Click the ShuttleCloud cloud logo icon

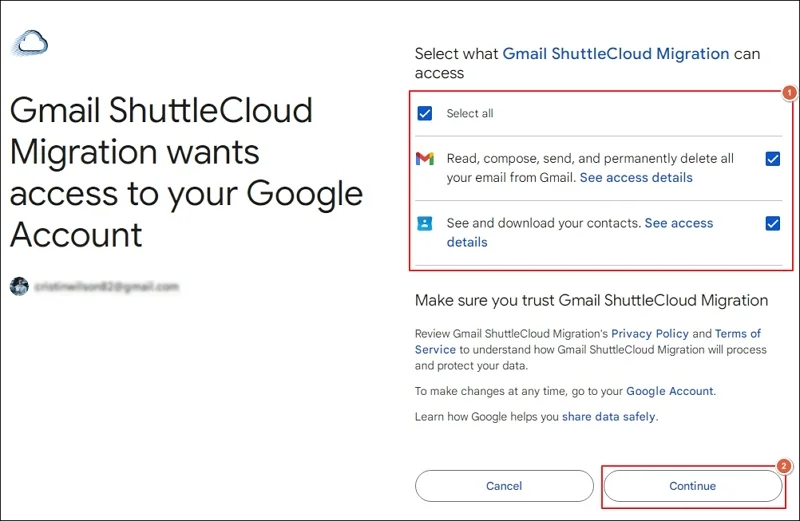click(x=30, y=43)
